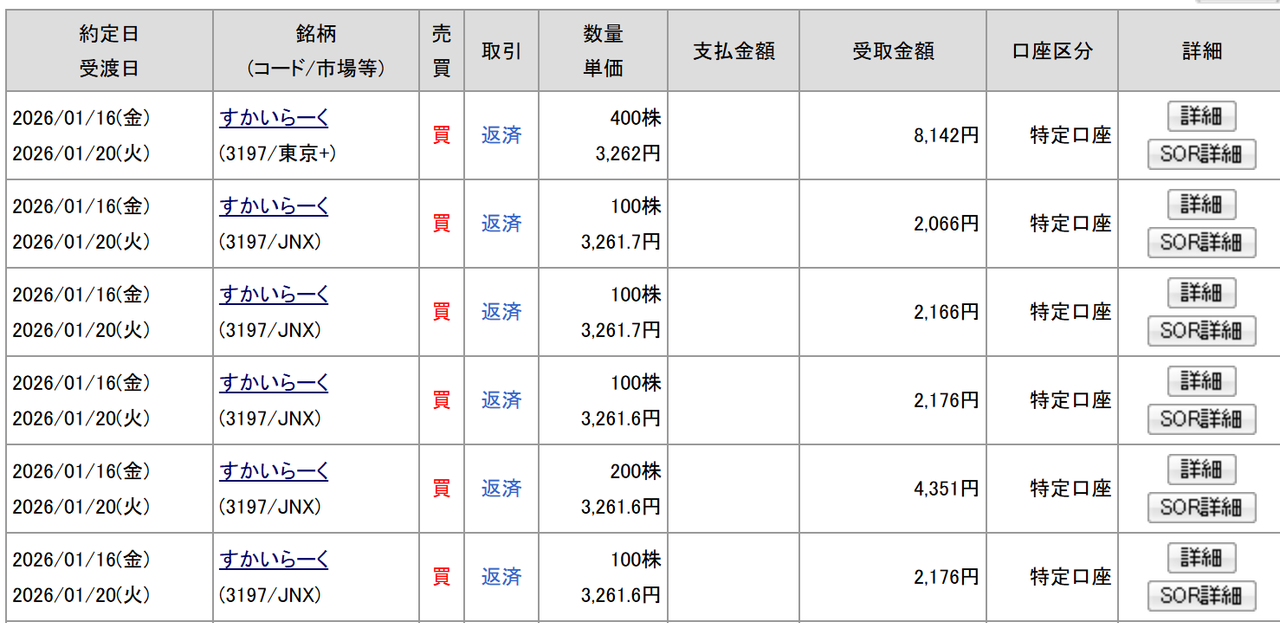Open すかいらーく link in the 200株 row

[274, 470]
